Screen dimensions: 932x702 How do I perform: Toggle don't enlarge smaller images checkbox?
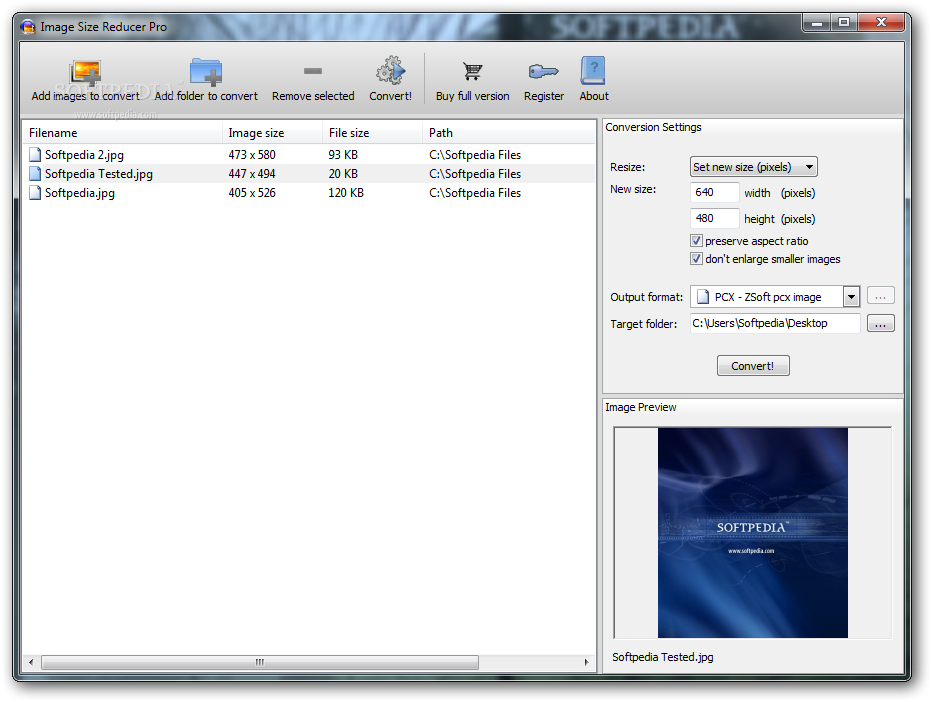click(696, 259)
